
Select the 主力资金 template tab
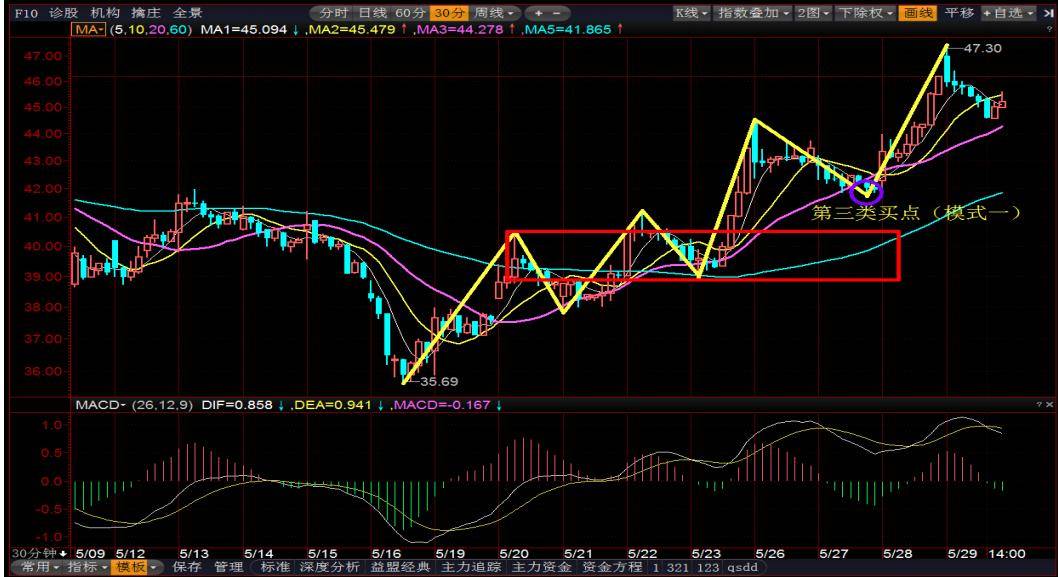pos(541,568)
